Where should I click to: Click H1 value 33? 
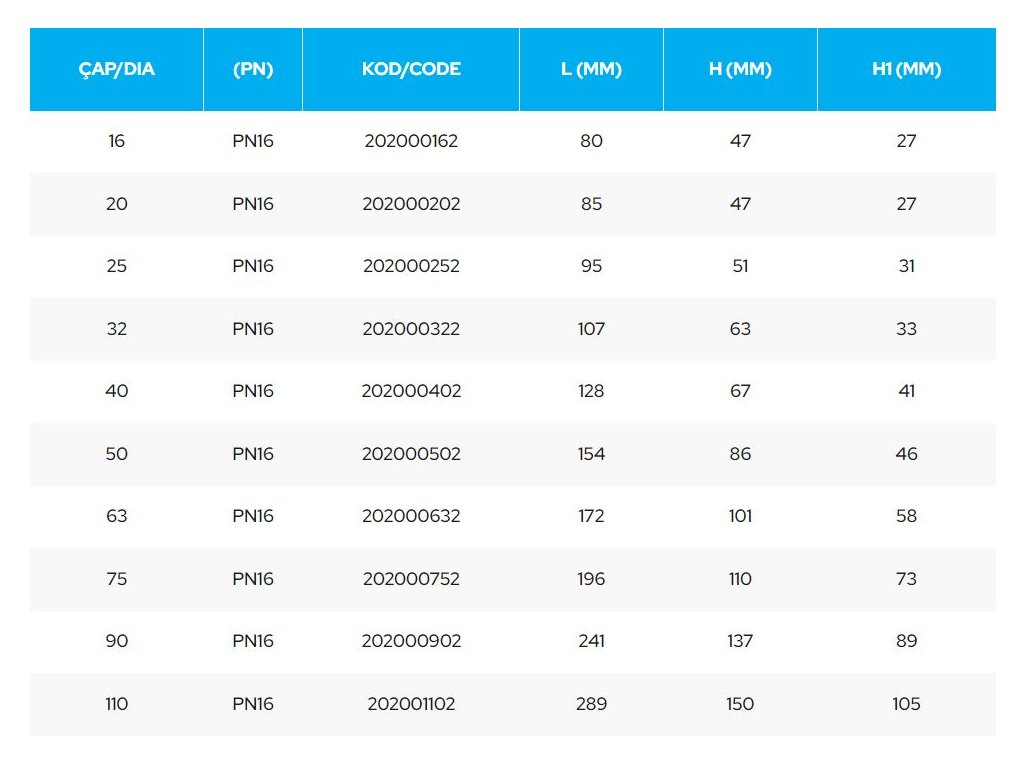[906, 328]
